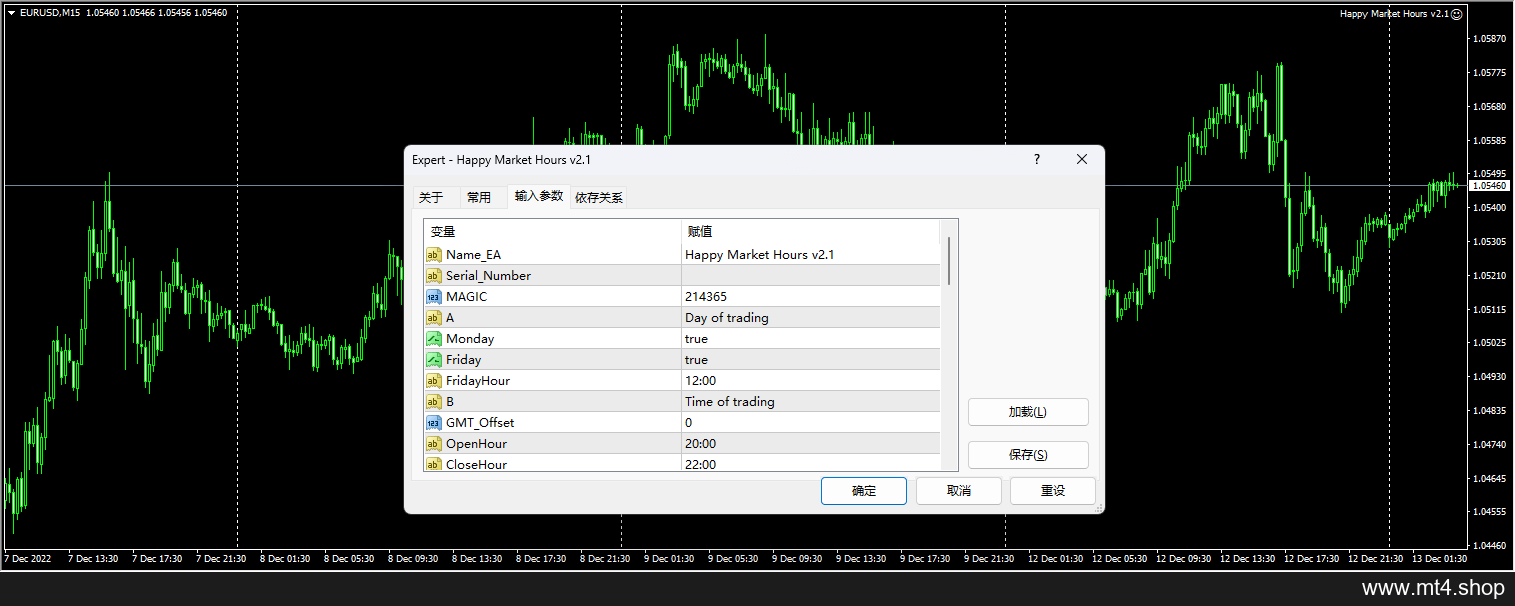Click the OpenHour value 20:00
Screen dimensions: 1515x606
(x=701, y=444)
